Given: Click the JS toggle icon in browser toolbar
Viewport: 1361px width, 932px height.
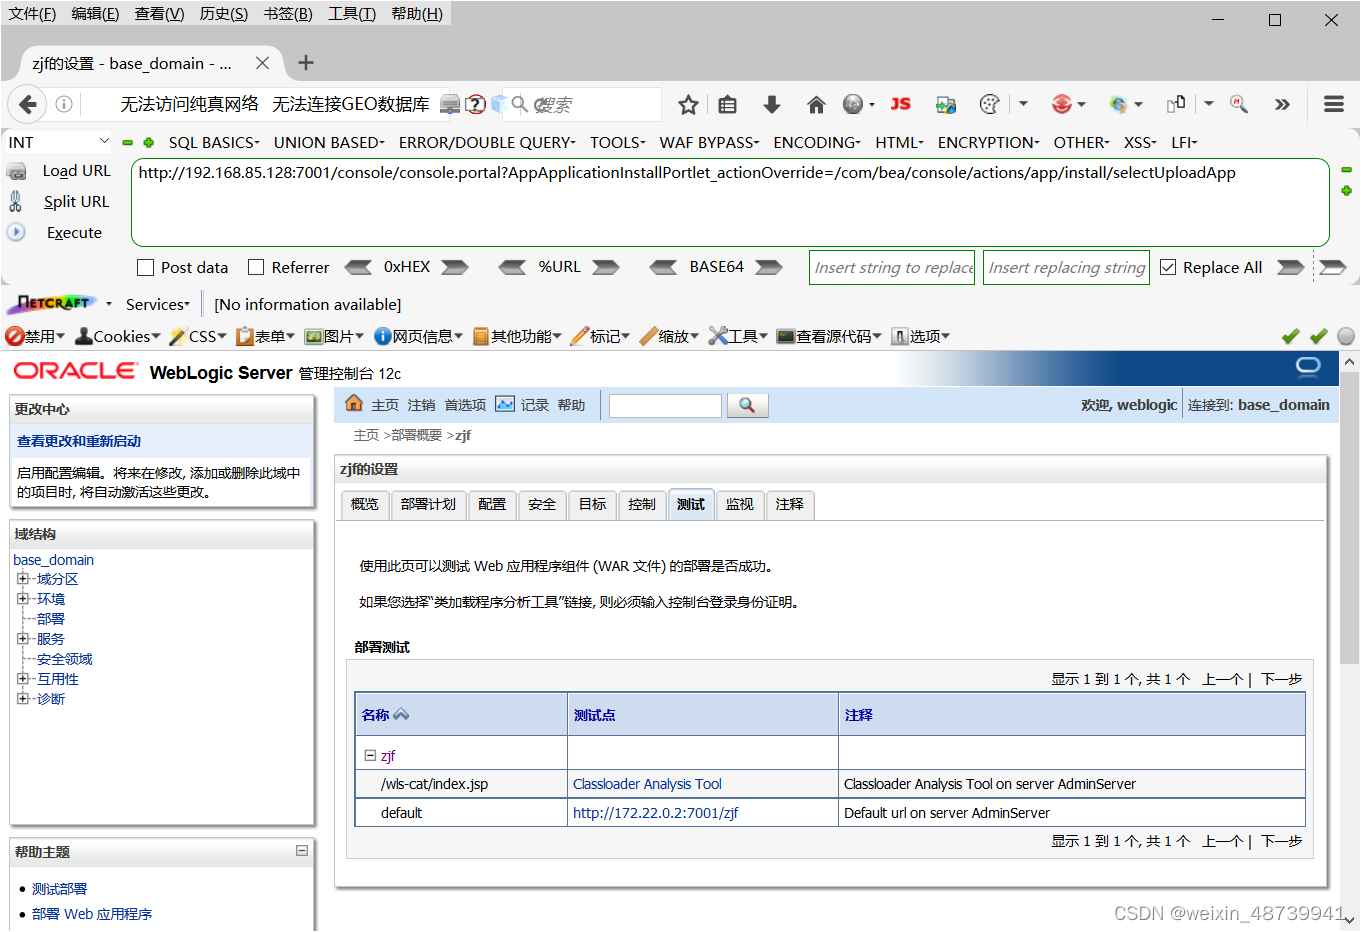Looking at the screenshot, I should tap(900, 104).
